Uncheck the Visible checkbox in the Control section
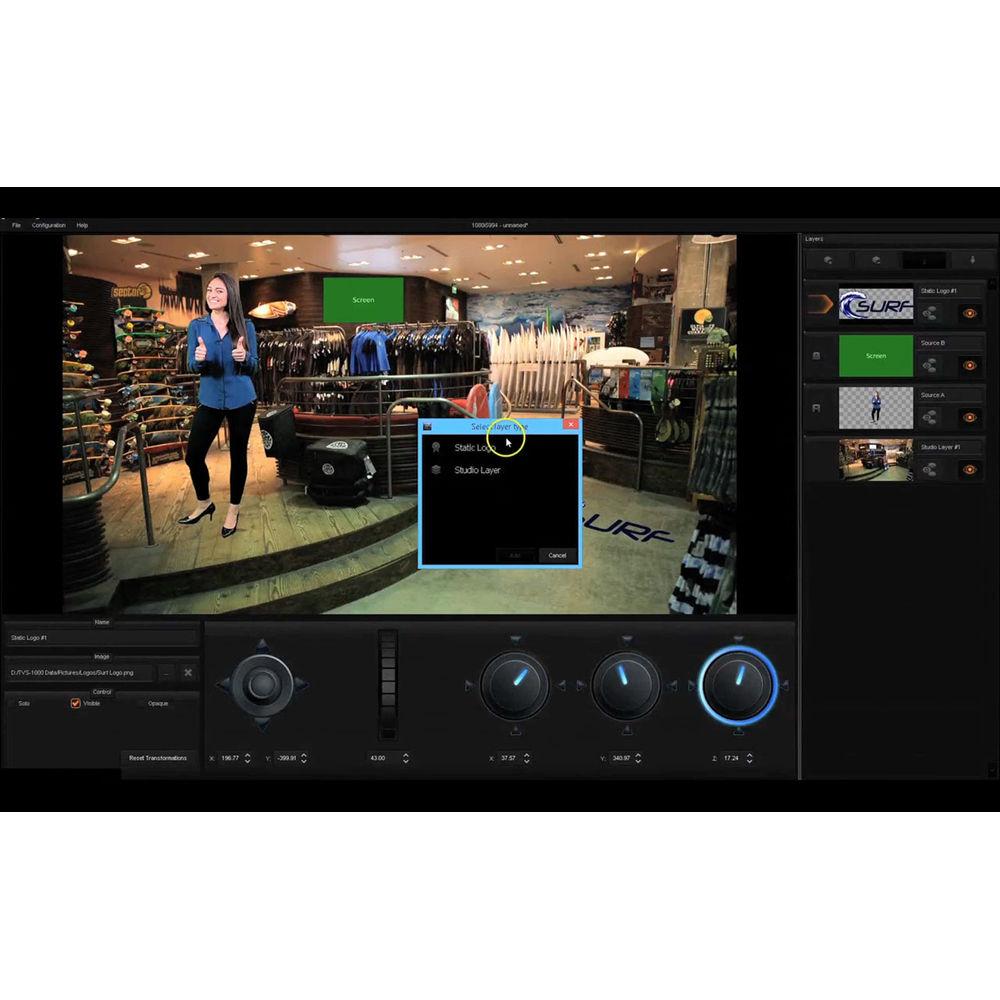The image size is (1000, 1000). 74,703
